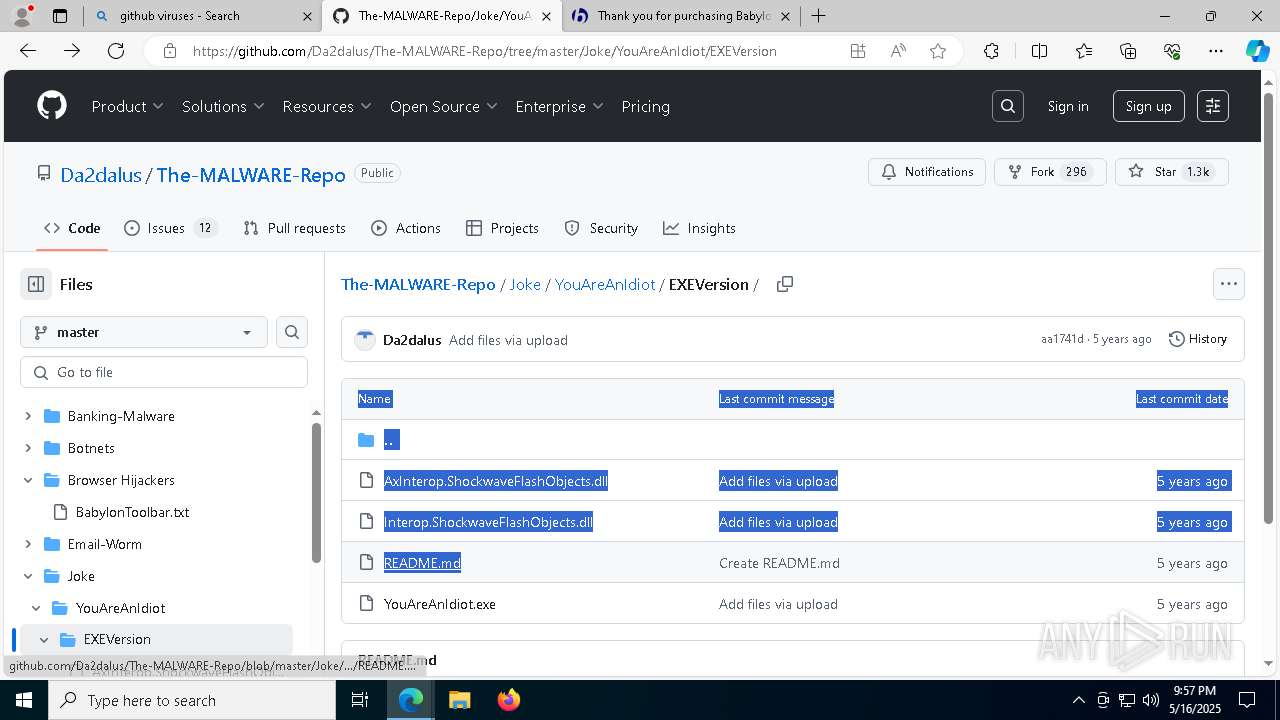Open the Actions tab
1280x720 pixels.
[x=406, y=228]
